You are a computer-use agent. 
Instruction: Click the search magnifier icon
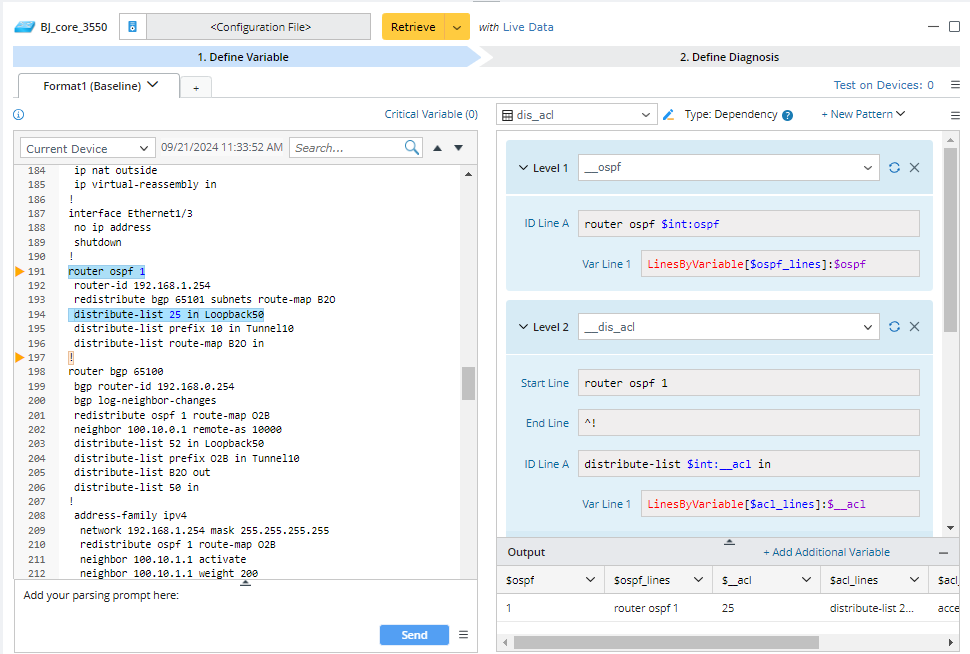coord(412,148)
